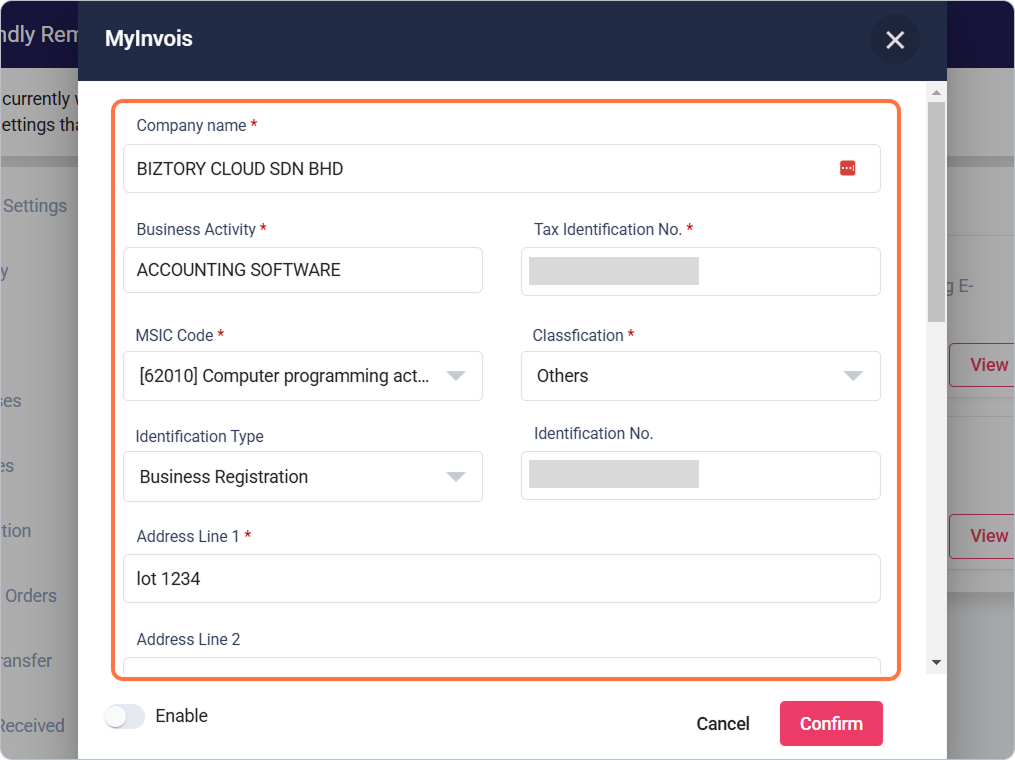Click the MSIC Code dropdown arrow
The image size is (1015, 760).
[x=456, y=376]
